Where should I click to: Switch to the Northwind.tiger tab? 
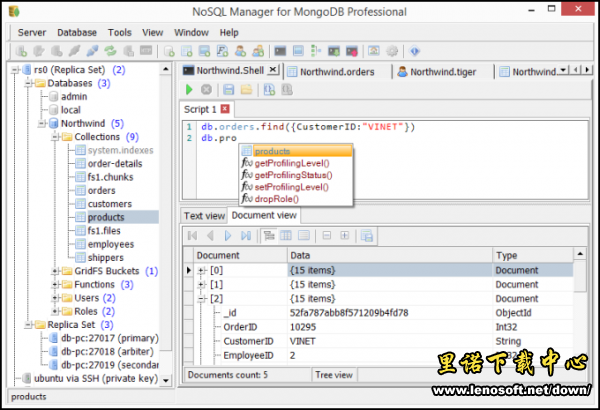(443, 72)
